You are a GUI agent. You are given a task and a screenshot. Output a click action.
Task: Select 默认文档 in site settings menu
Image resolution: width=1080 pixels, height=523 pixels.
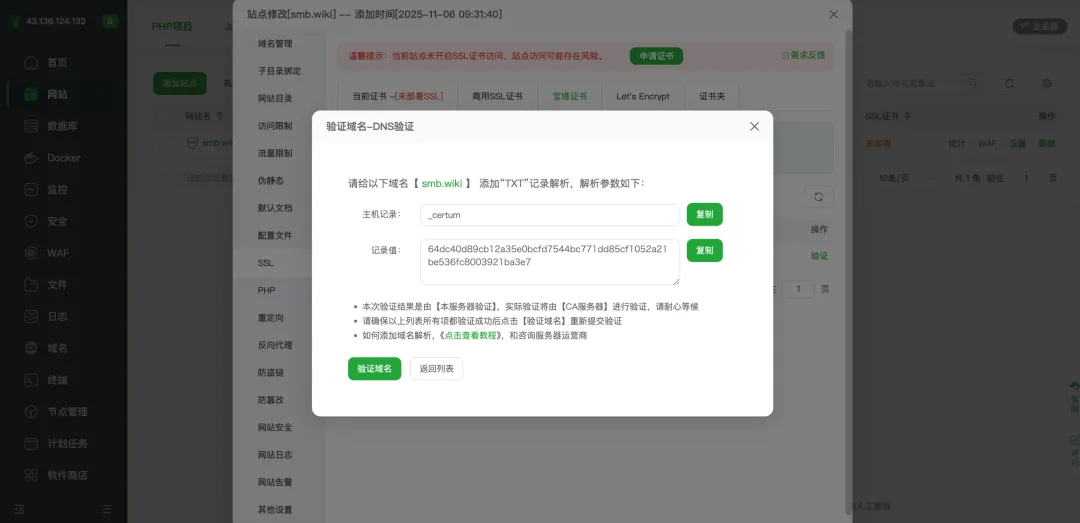[275, 208]
